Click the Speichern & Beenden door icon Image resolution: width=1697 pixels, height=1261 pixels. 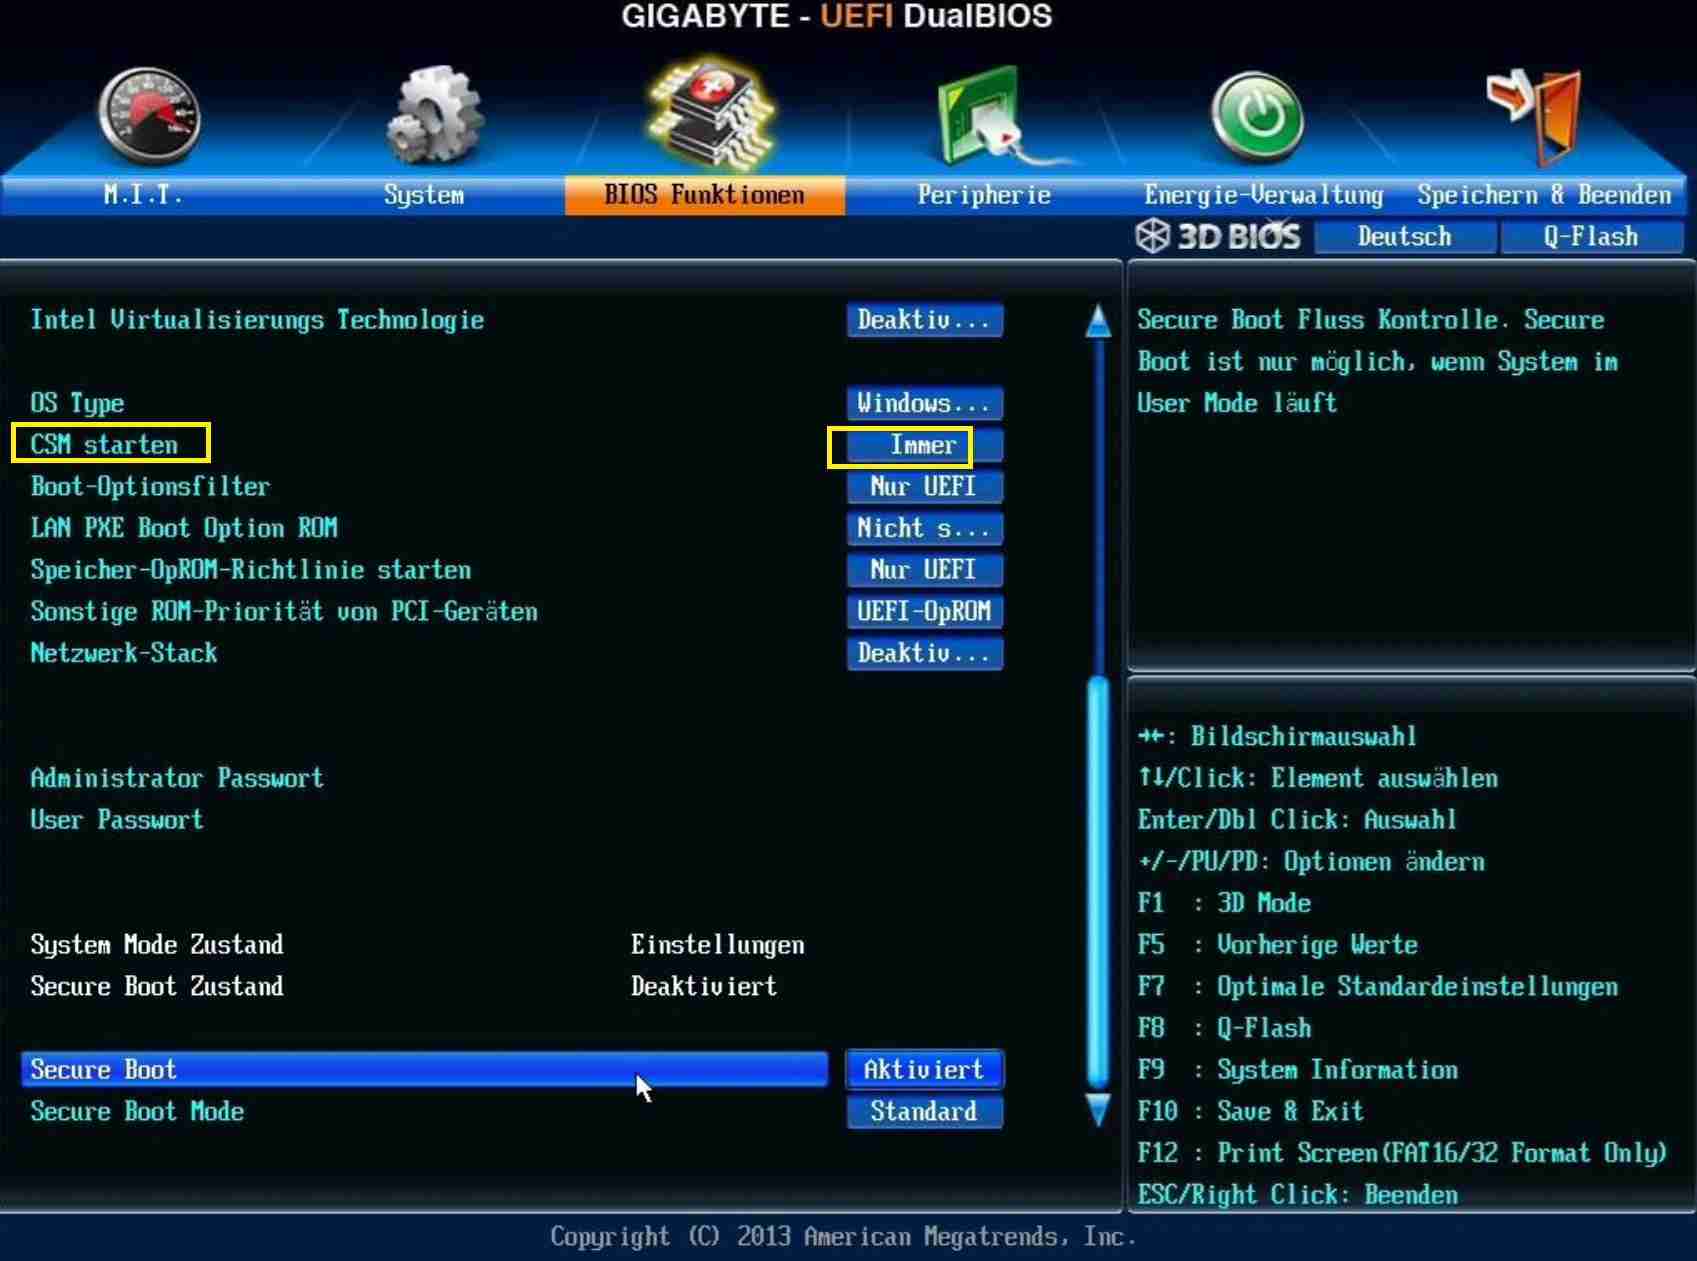(x=1535, y=116)
